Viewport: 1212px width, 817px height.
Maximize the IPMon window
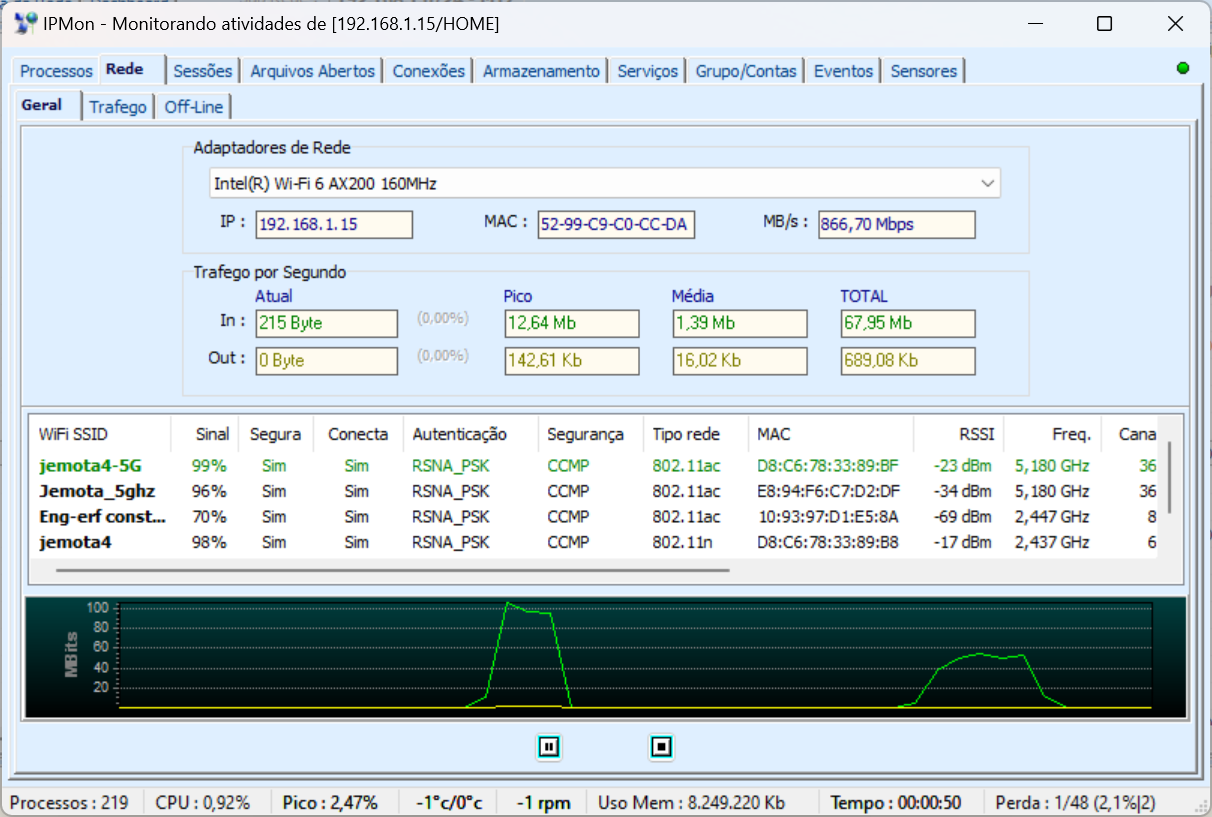tap(1105, 24)
